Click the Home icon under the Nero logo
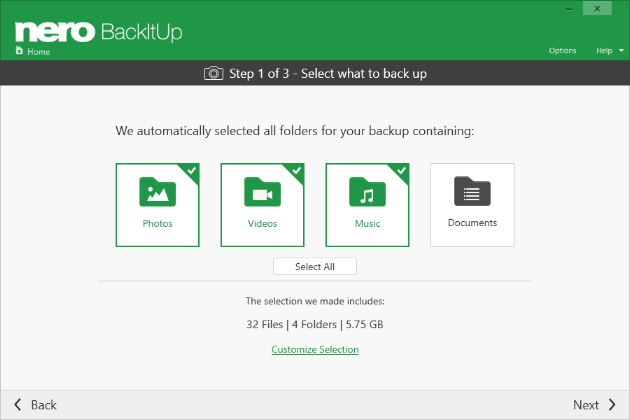This screenshot has height=420, width=630. (x=19, y=51)
